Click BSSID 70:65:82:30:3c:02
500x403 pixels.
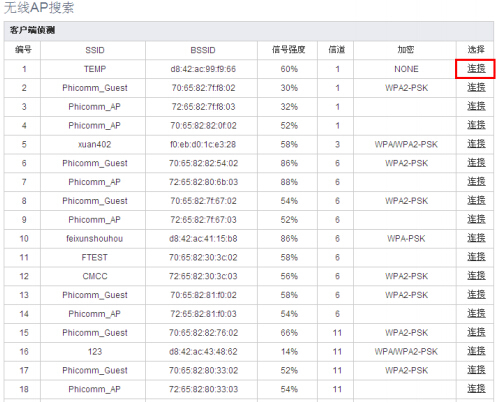pyautogui.click(x=203, y=257)
